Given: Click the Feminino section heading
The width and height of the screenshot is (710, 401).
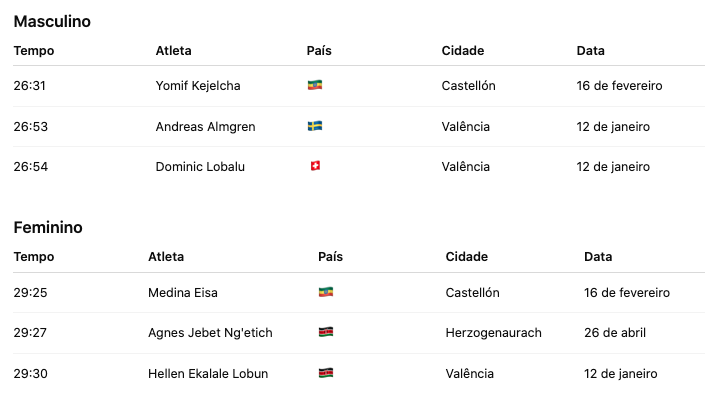Looking at the screenshot, I should tap(48, 228).
